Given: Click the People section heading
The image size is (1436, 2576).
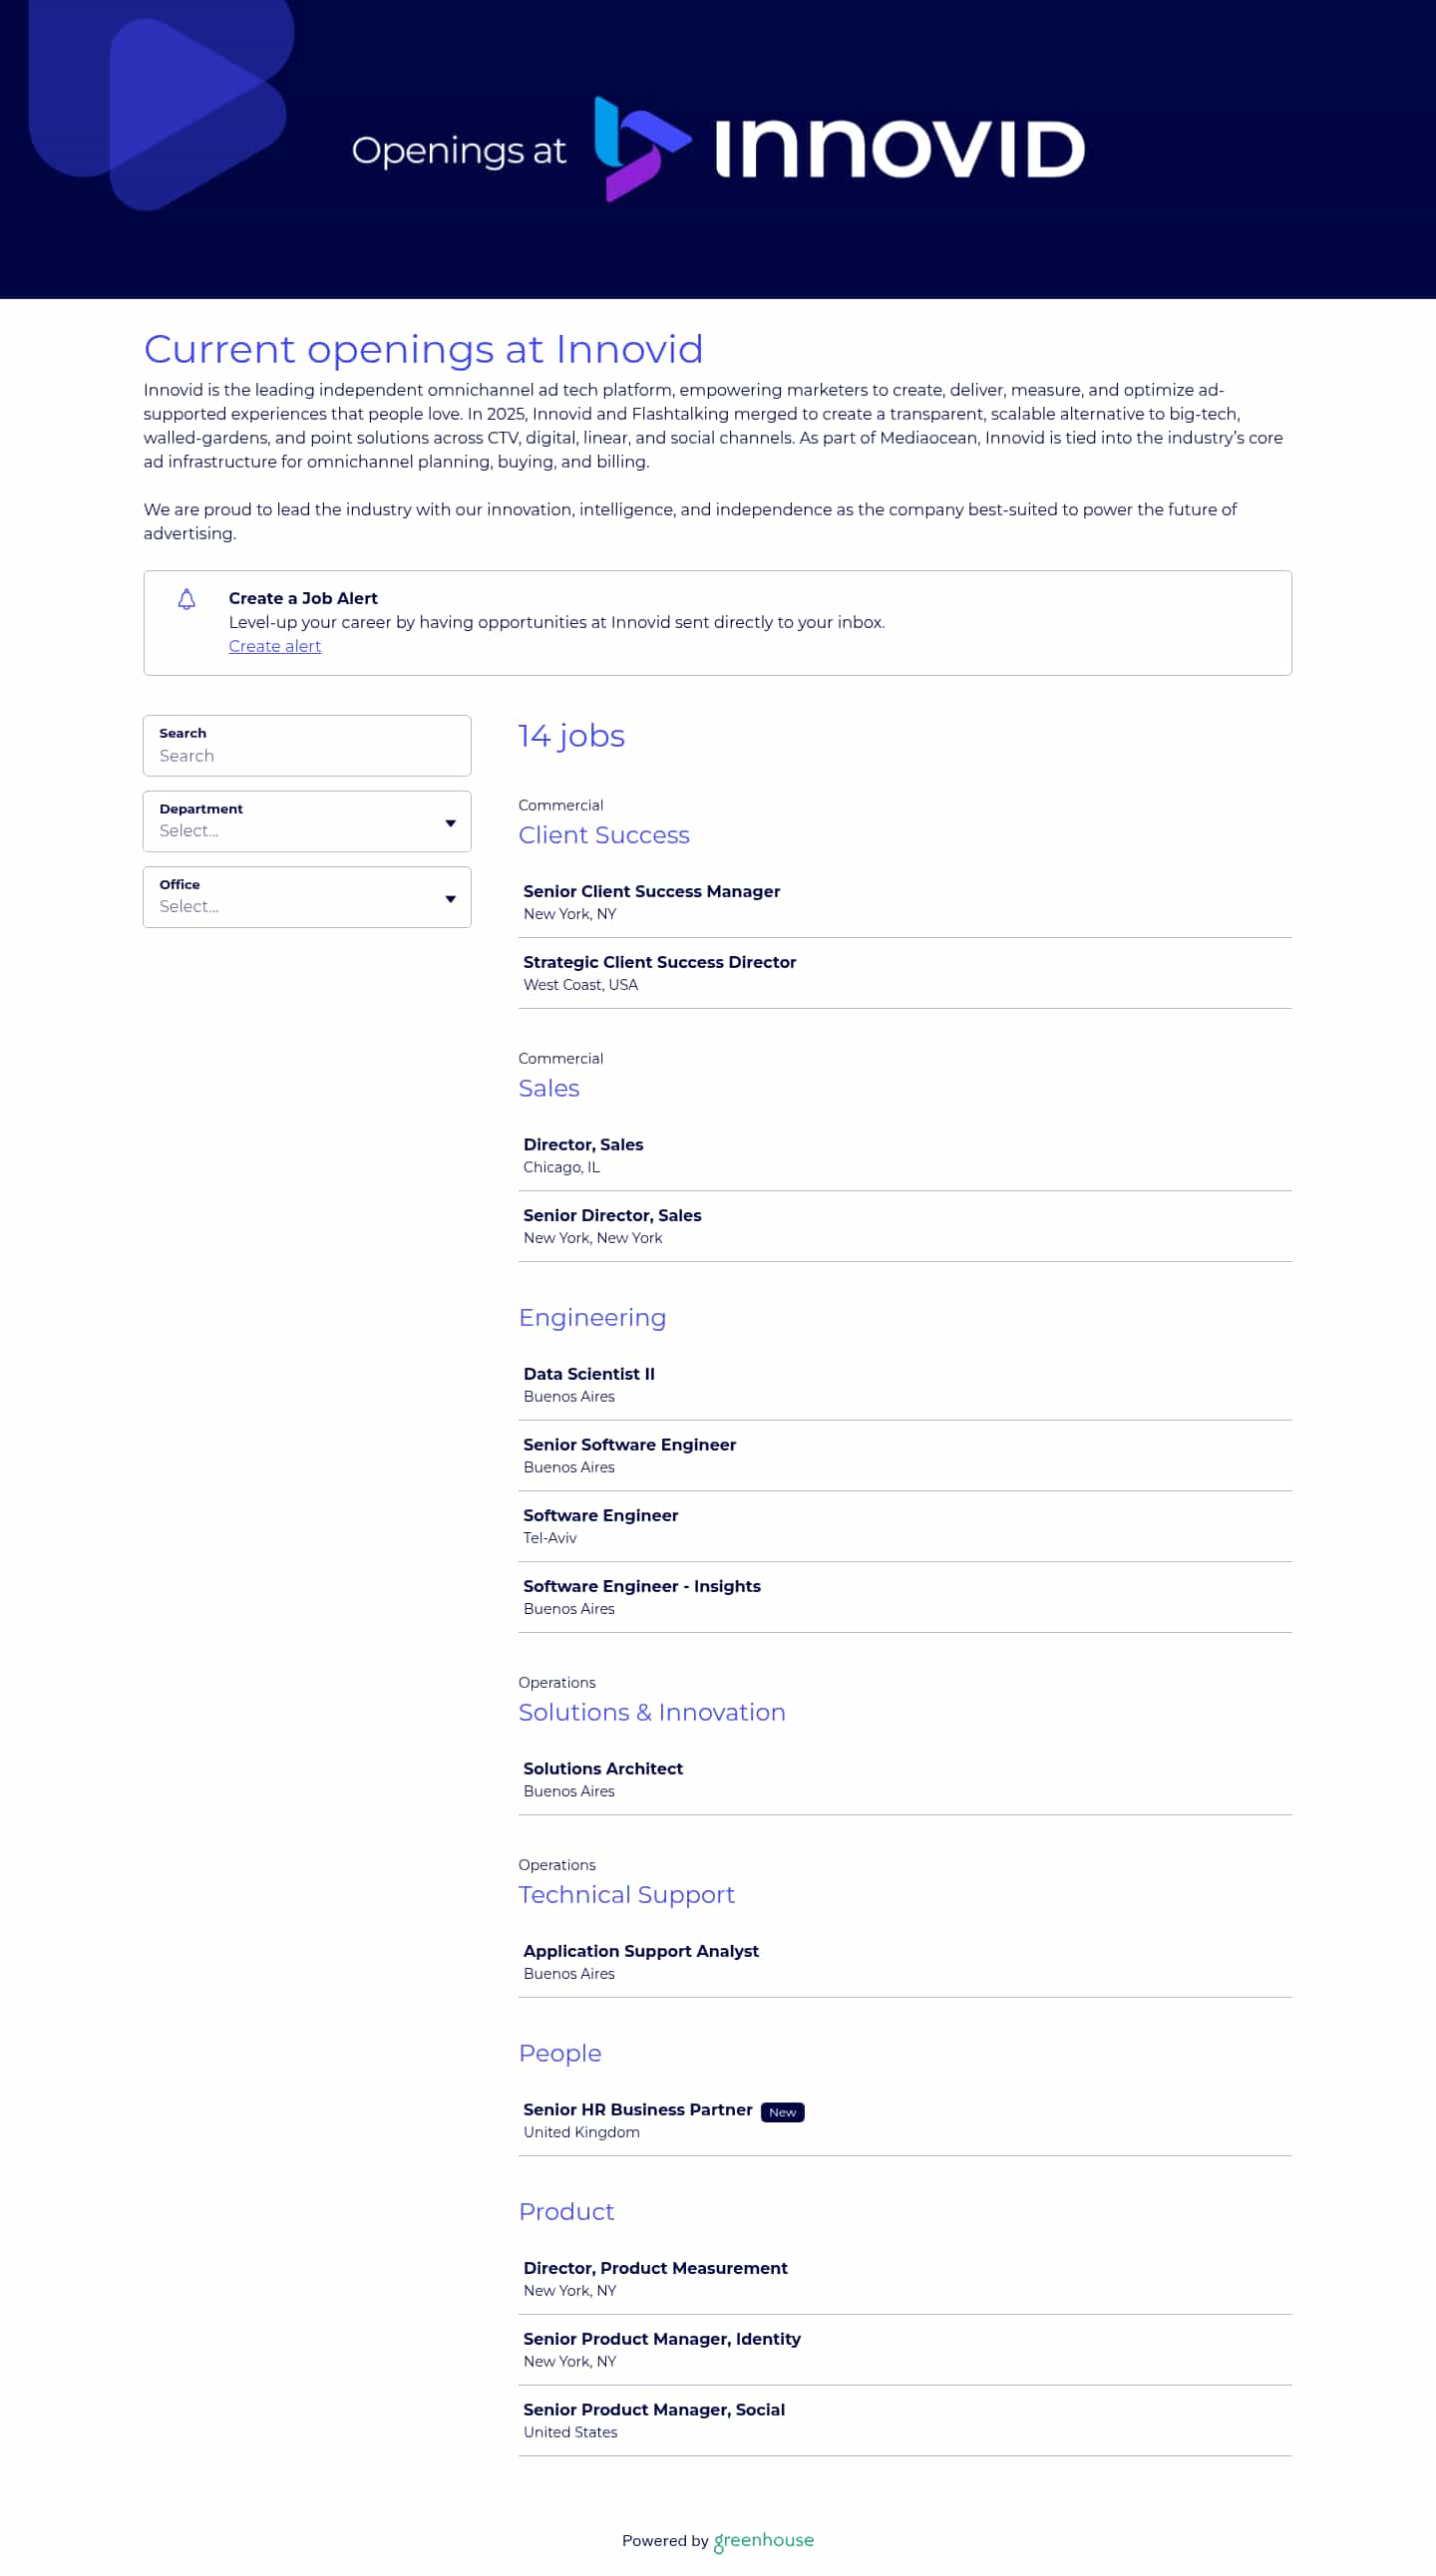Looking at the screenshot, I should (560, 2053).
